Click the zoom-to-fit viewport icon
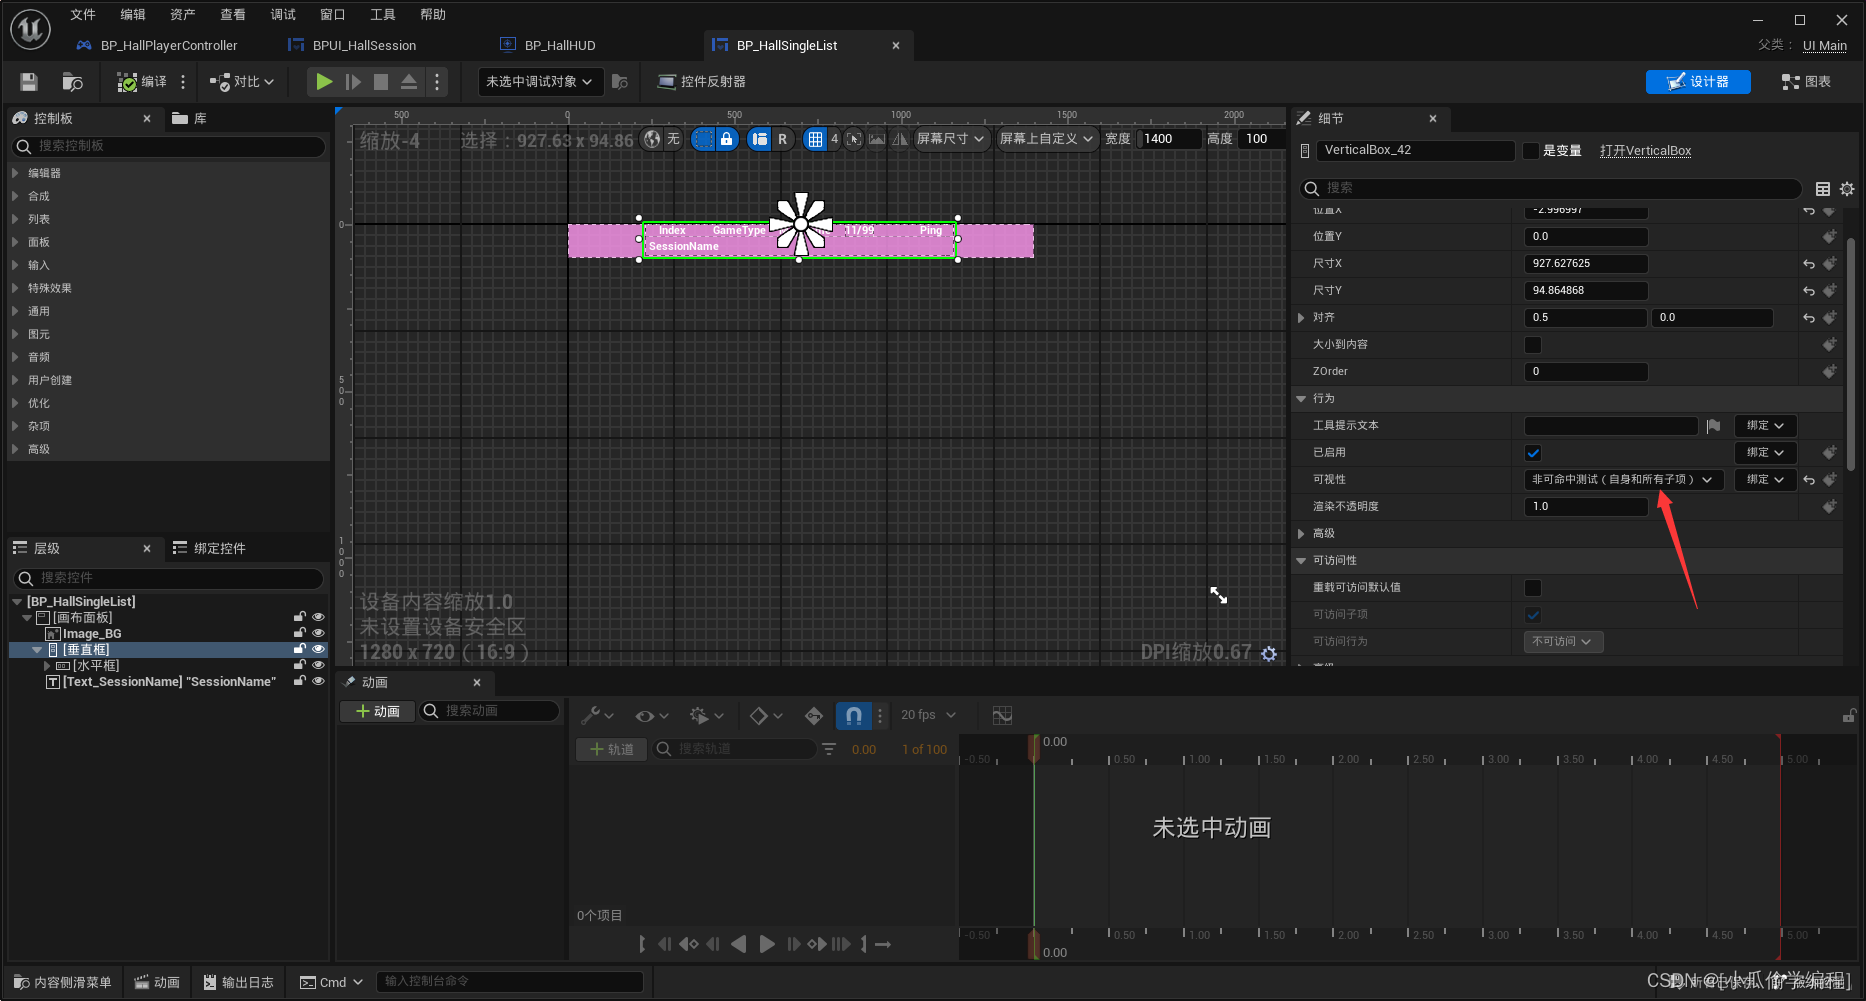 (x=853, y=139)
